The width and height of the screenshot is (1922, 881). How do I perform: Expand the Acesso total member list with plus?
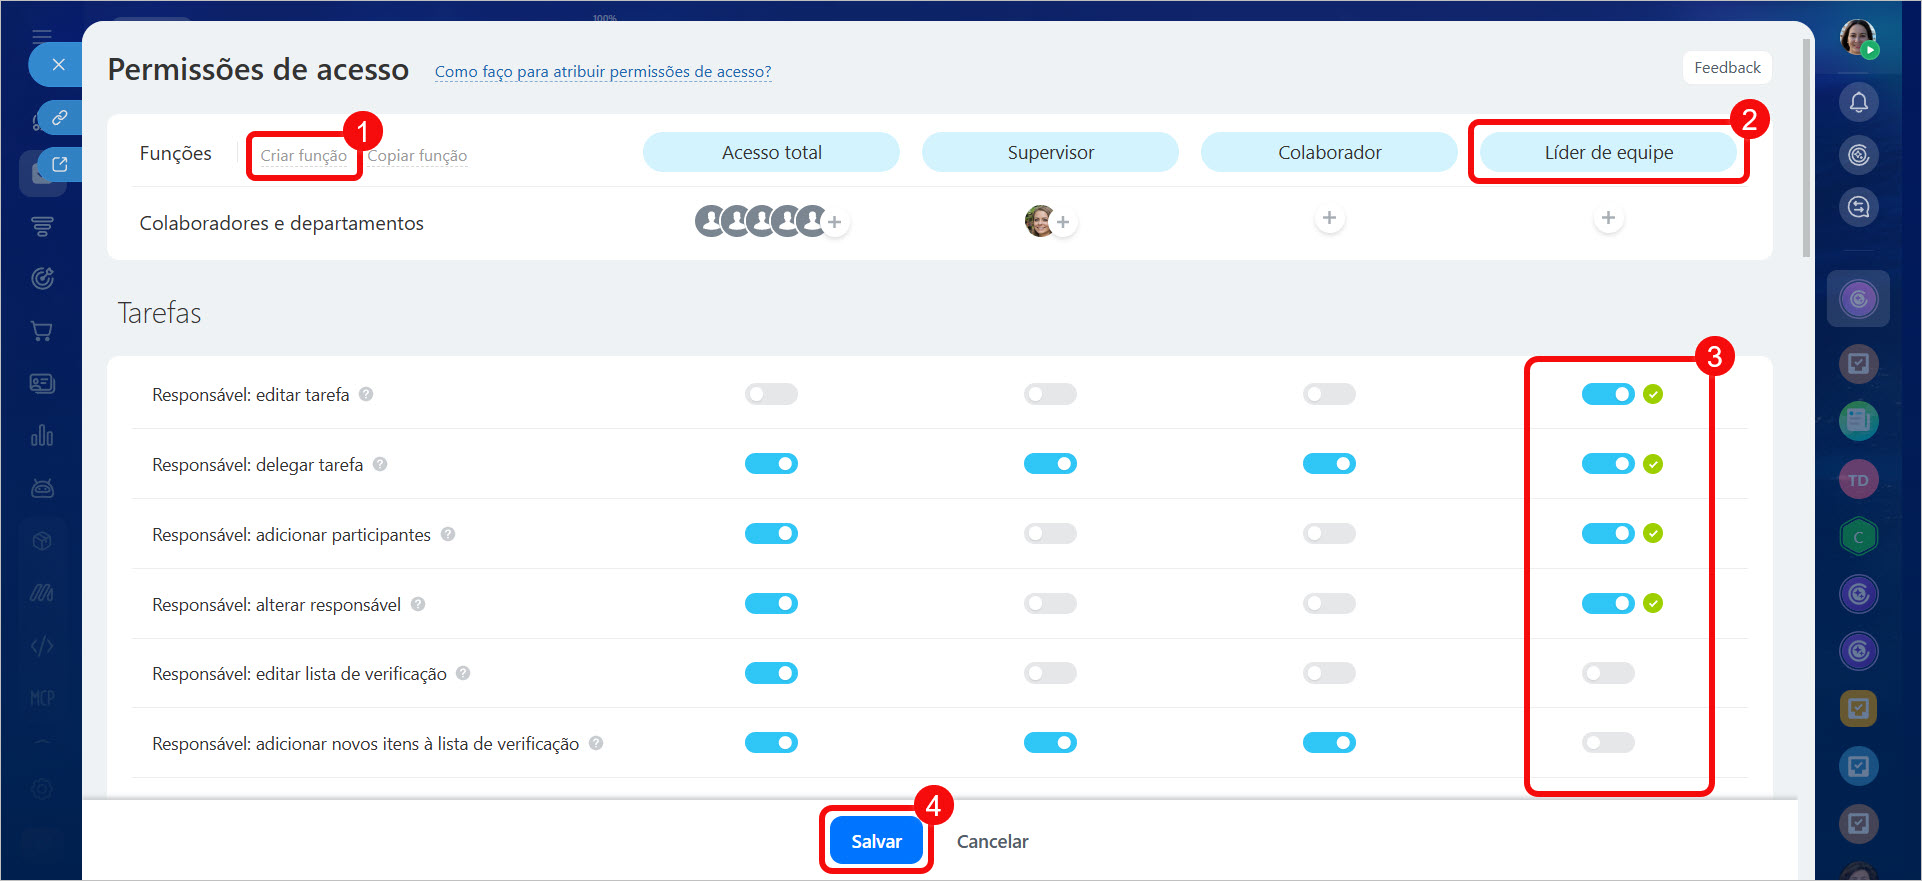coord(835,222)
